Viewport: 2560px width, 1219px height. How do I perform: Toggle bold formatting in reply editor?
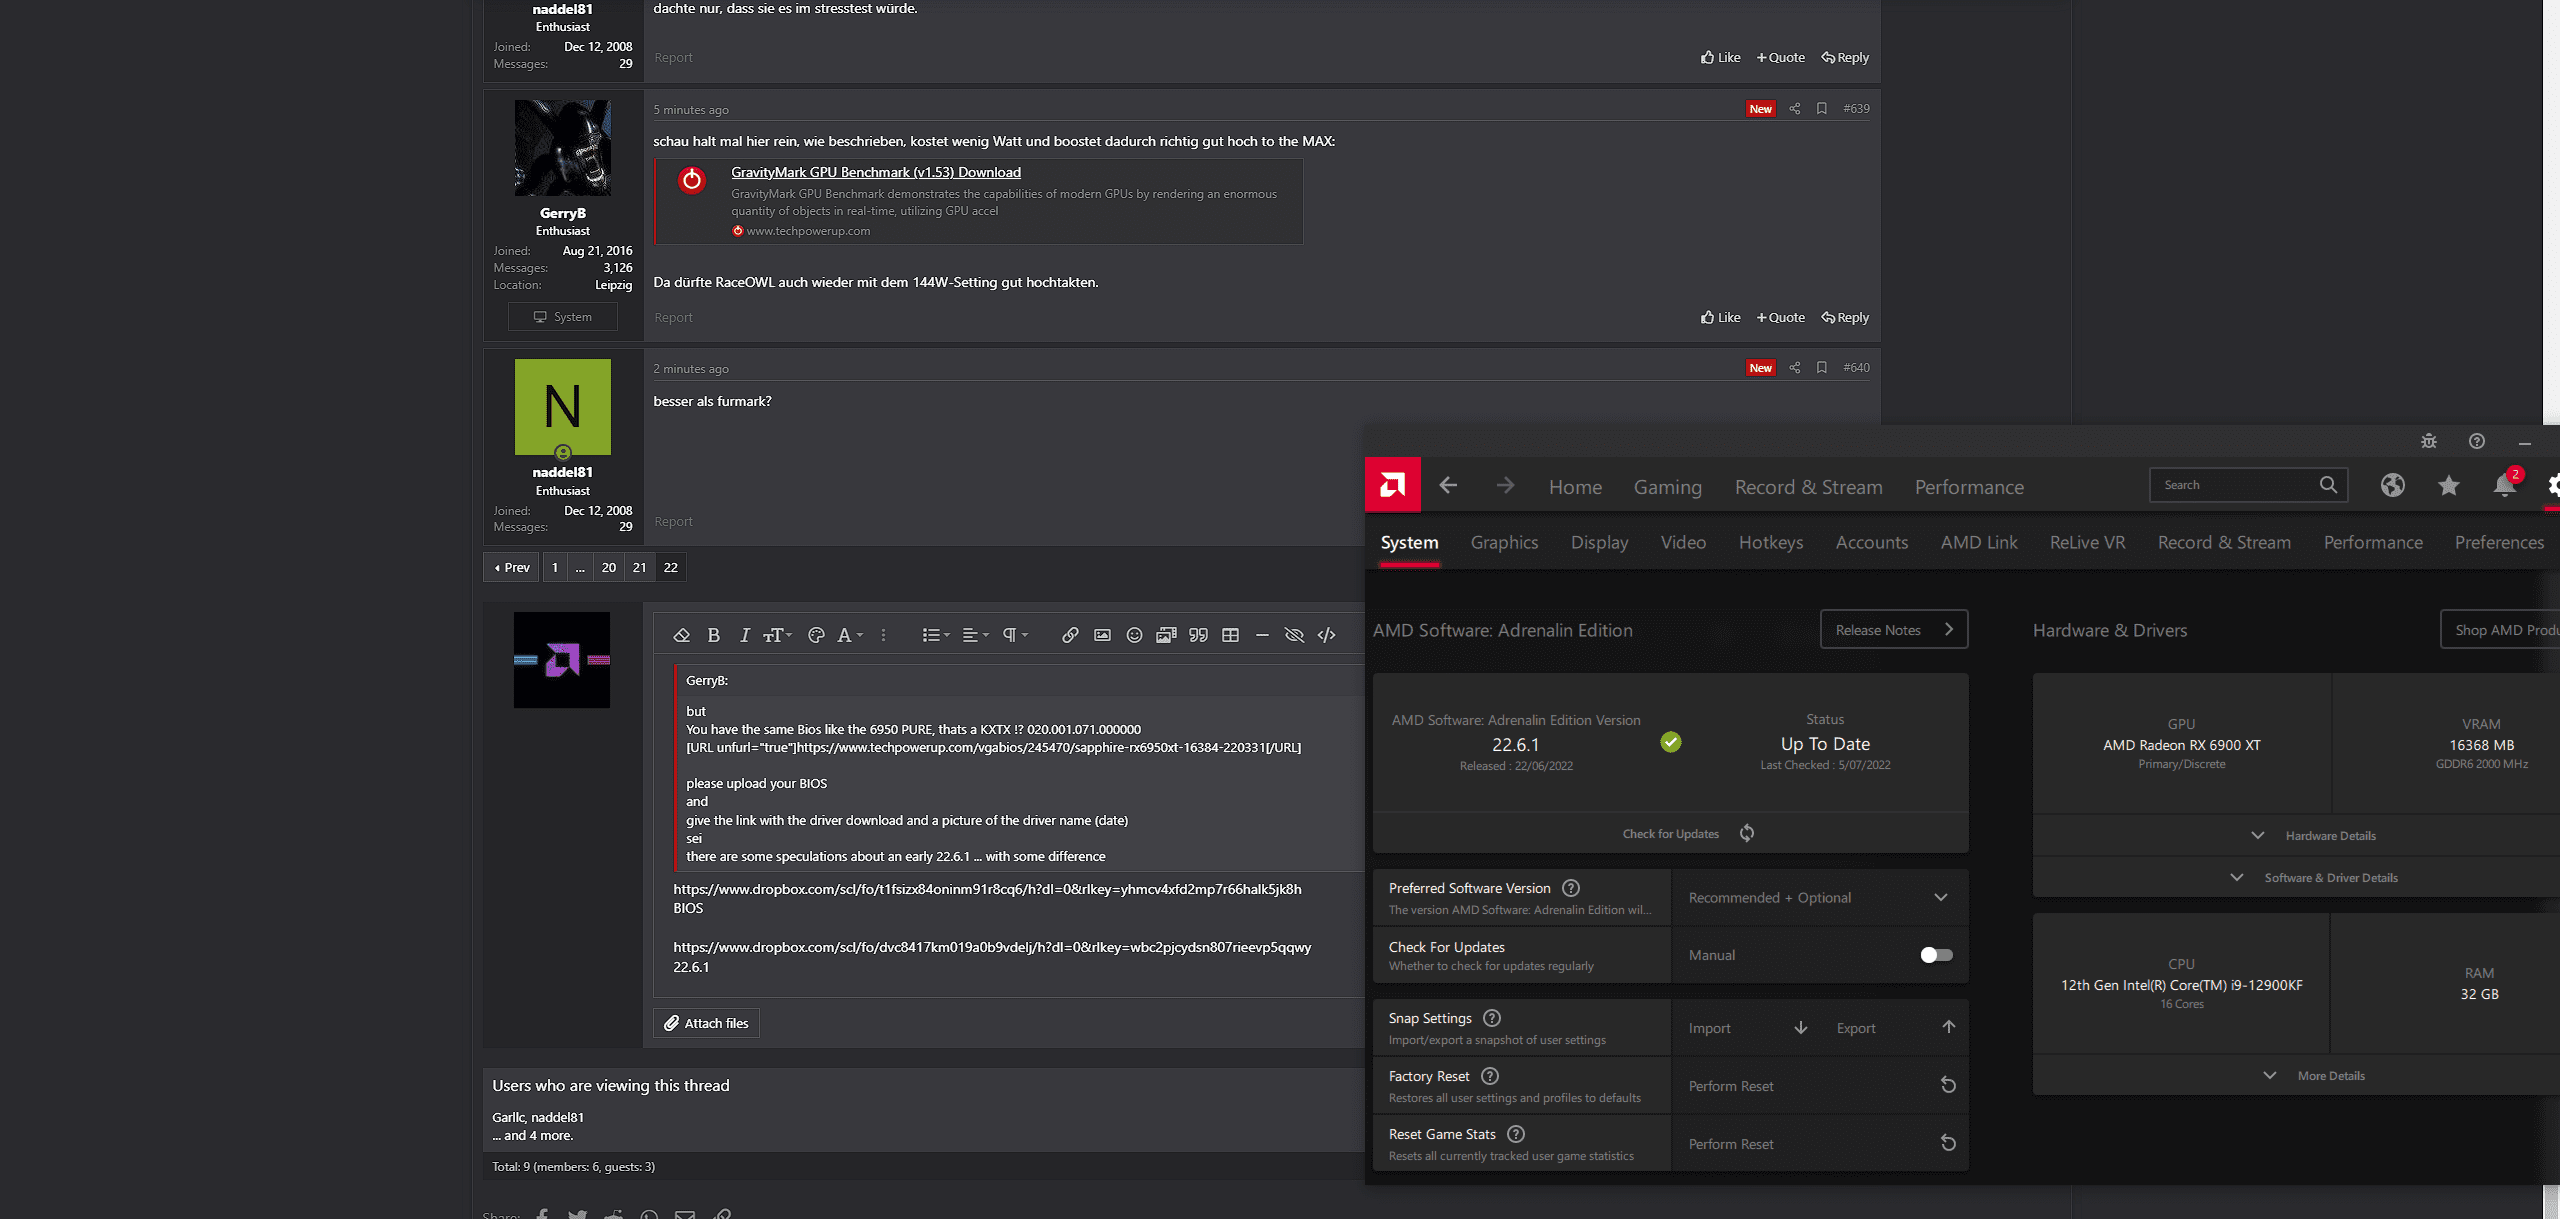[x=713, y=635]
